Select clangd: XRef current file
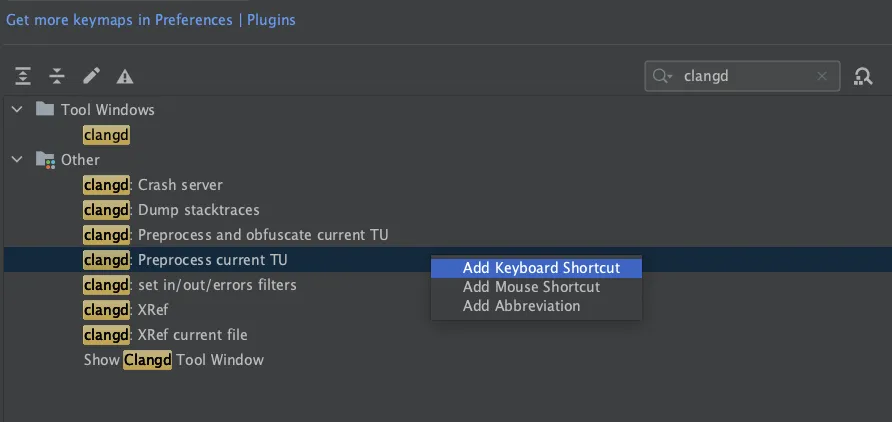 tap(165, 335)
